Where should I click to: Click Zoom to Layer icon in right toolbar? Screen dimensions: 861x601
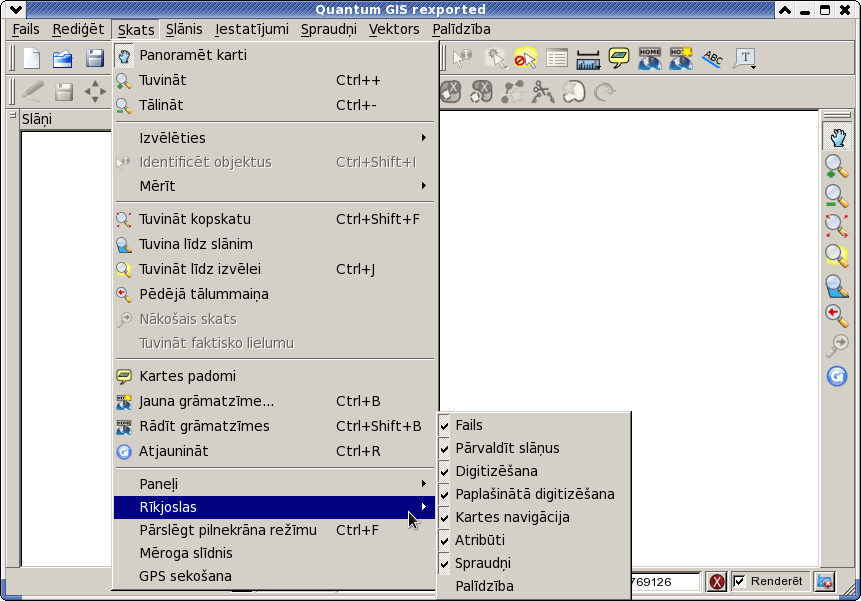836,286
